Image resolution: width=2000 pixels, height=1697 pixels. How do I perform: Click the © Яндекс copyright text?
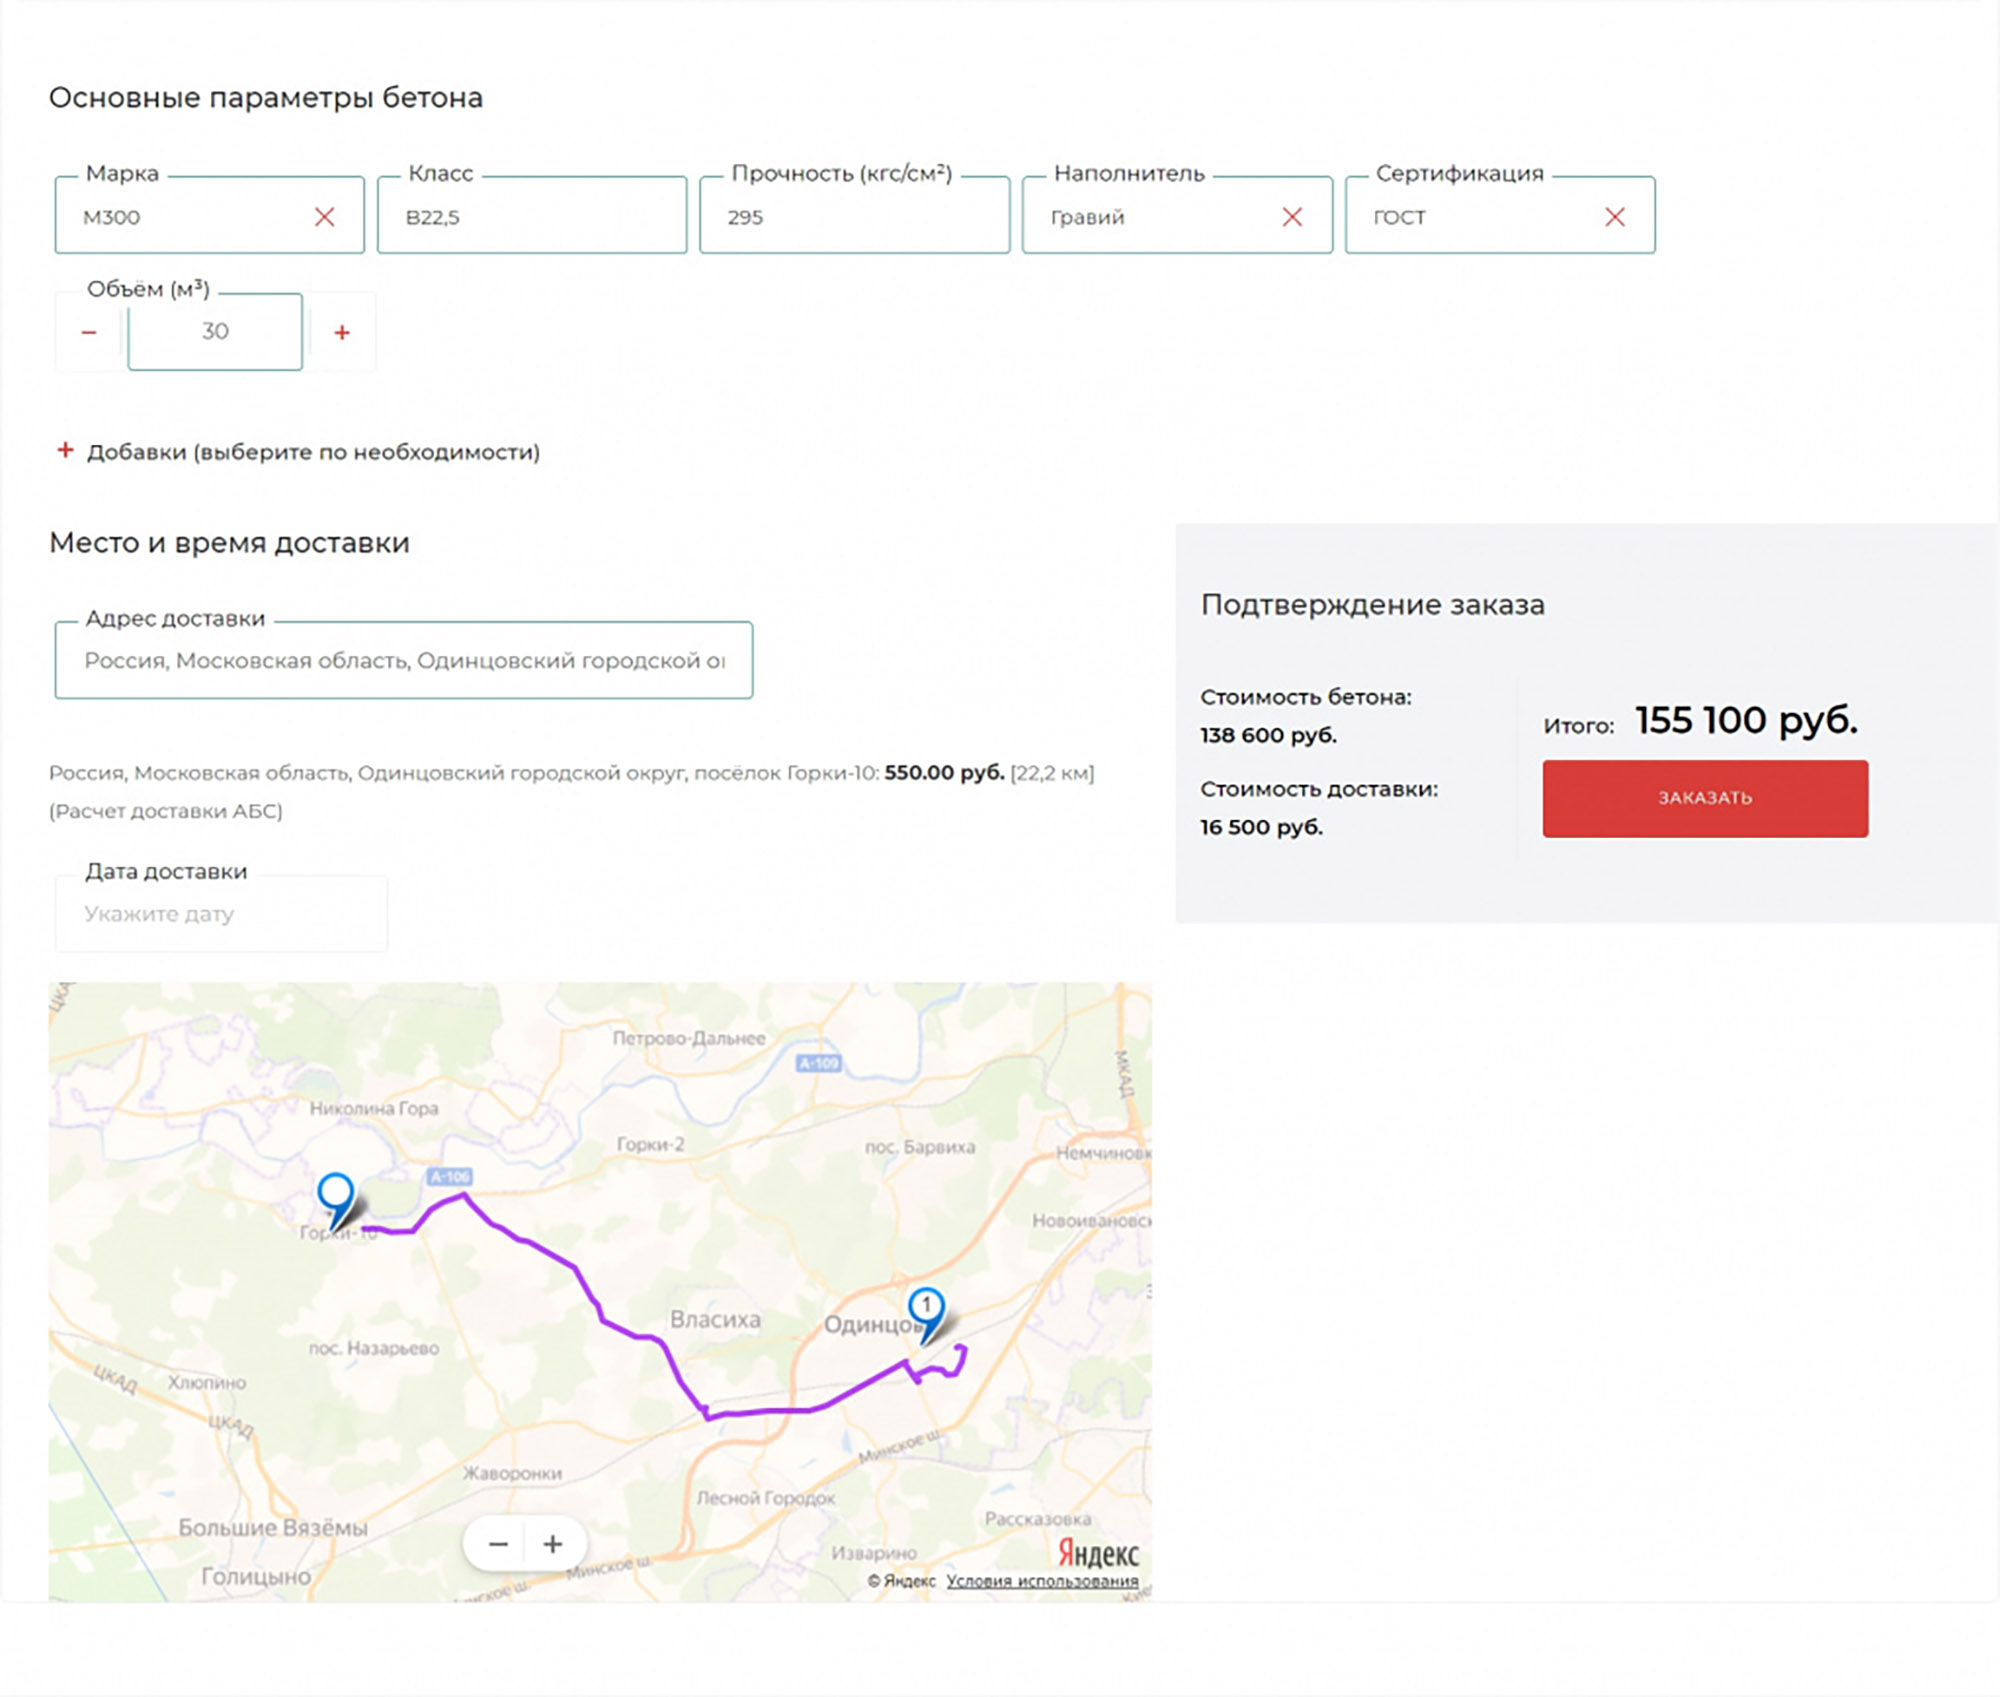click(901, 1581)
